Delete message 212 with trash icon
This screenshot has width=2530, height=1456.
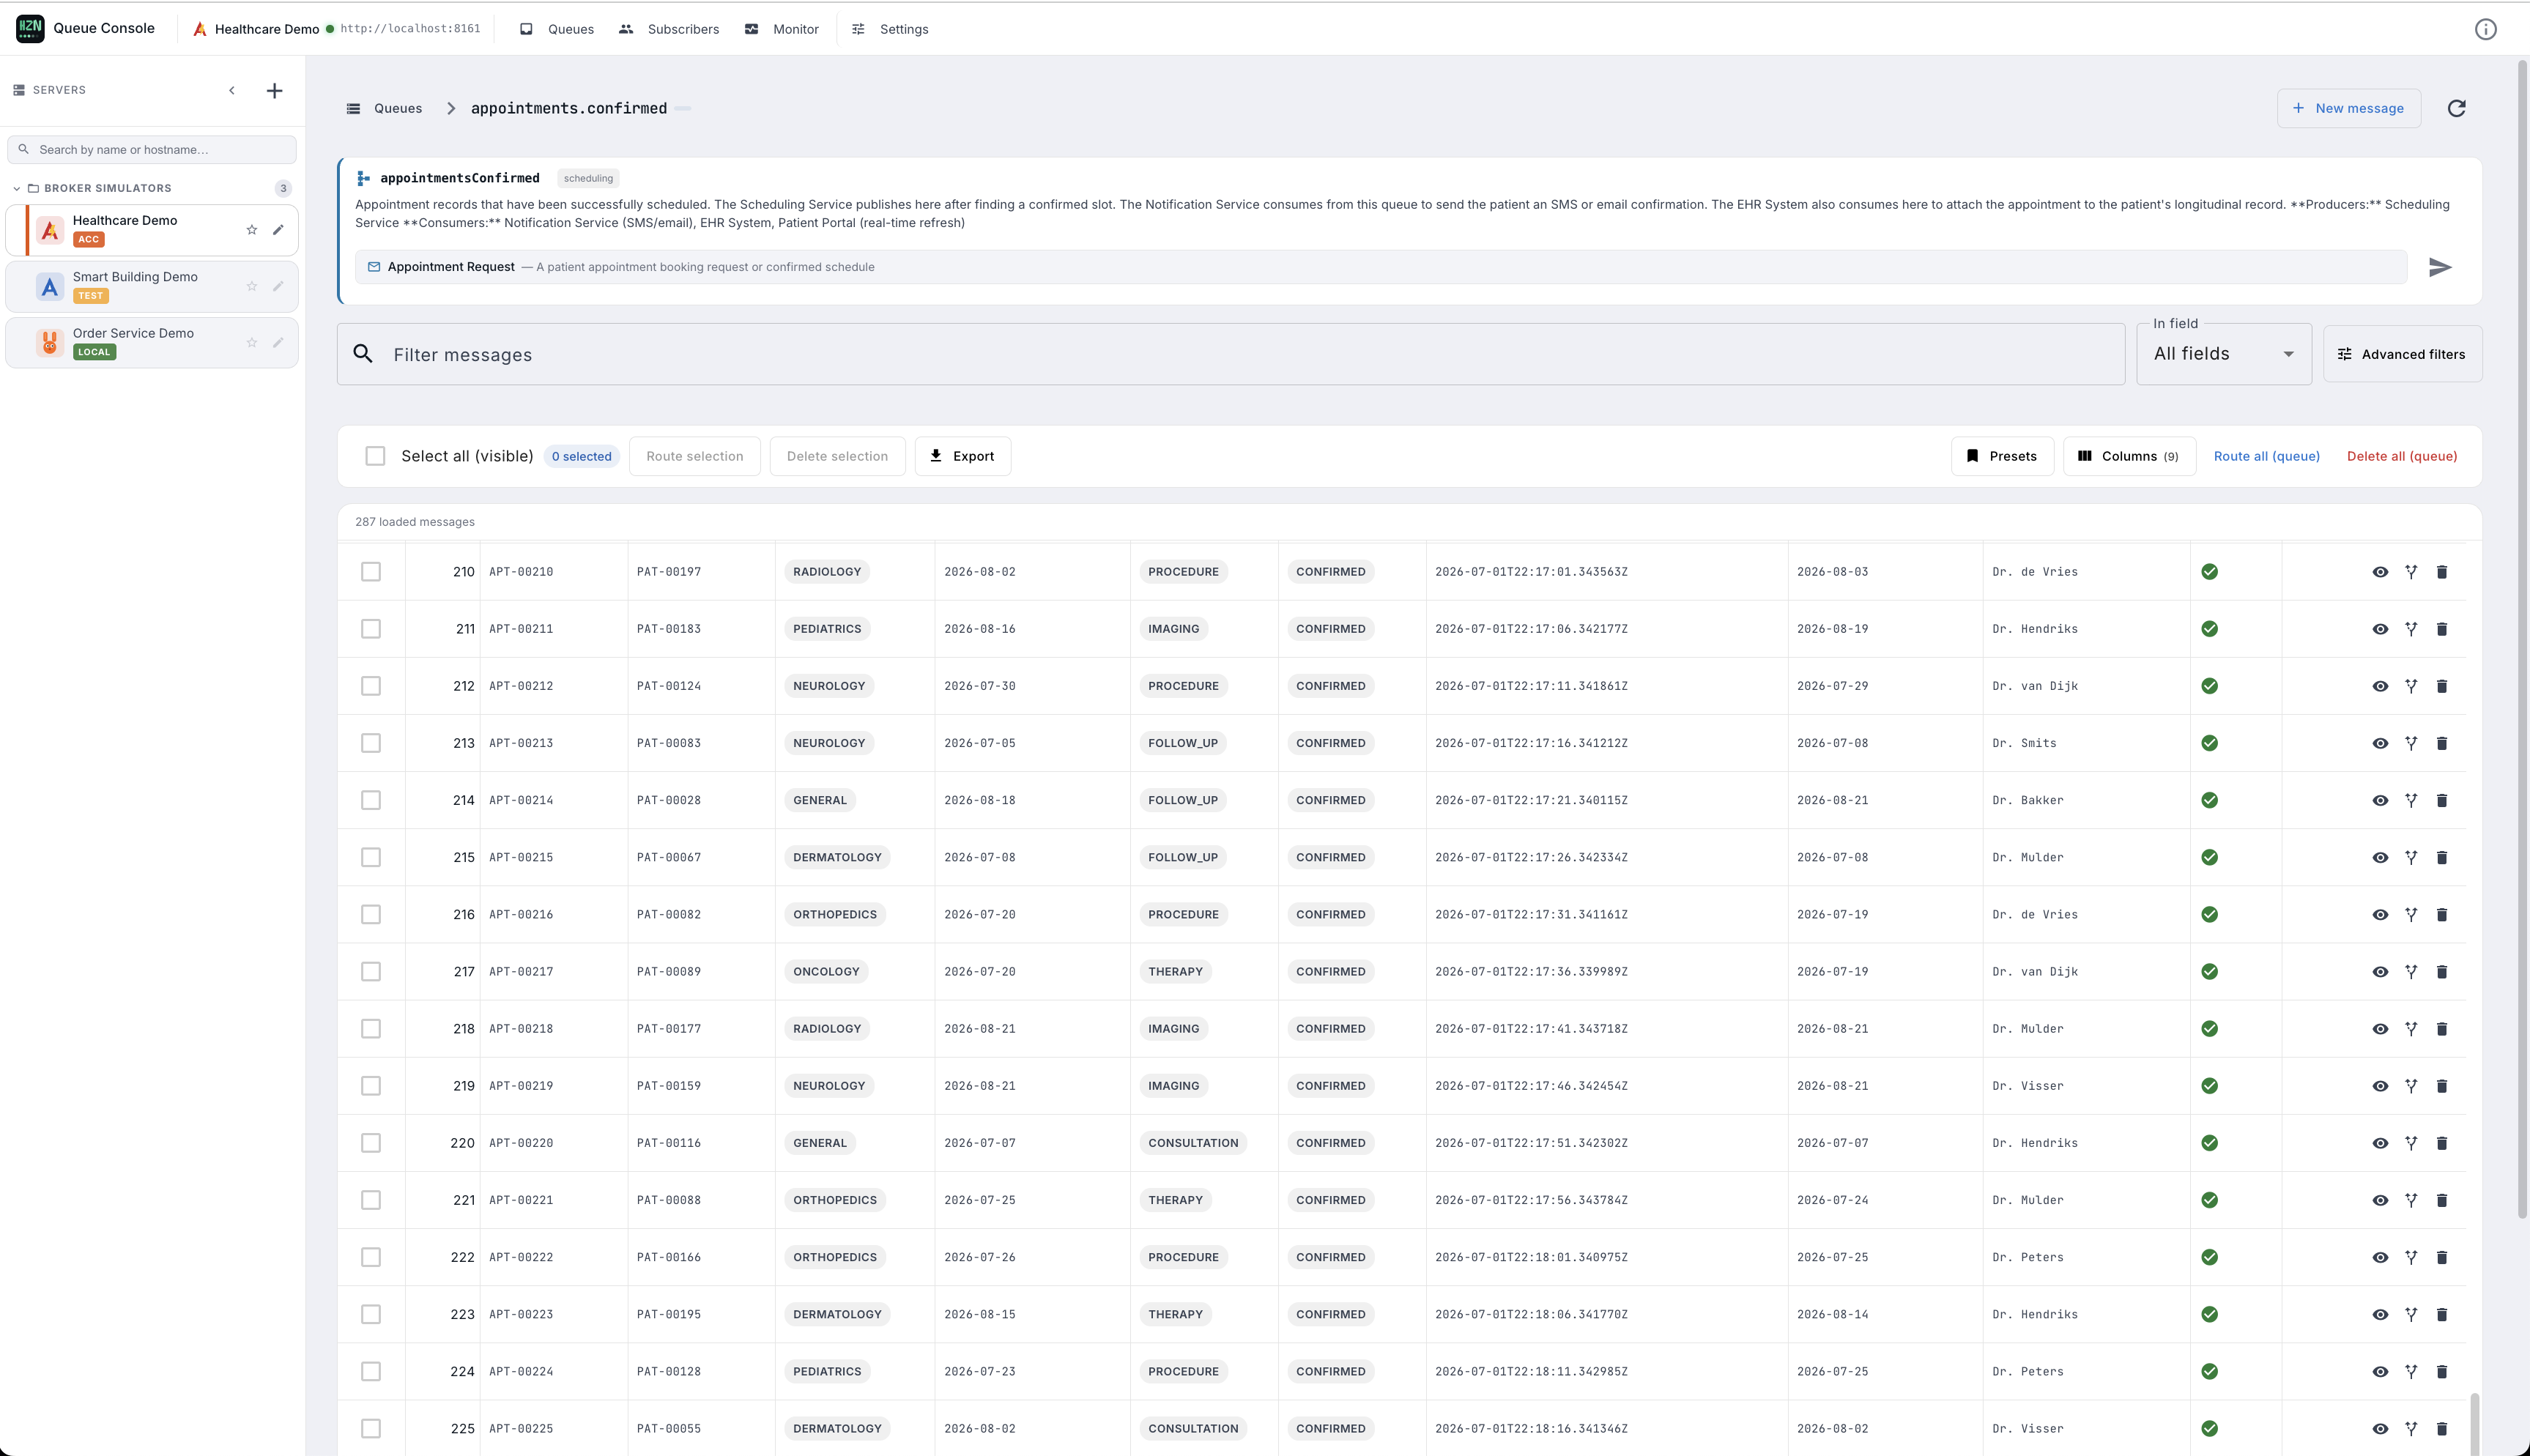pos(2441,686)
